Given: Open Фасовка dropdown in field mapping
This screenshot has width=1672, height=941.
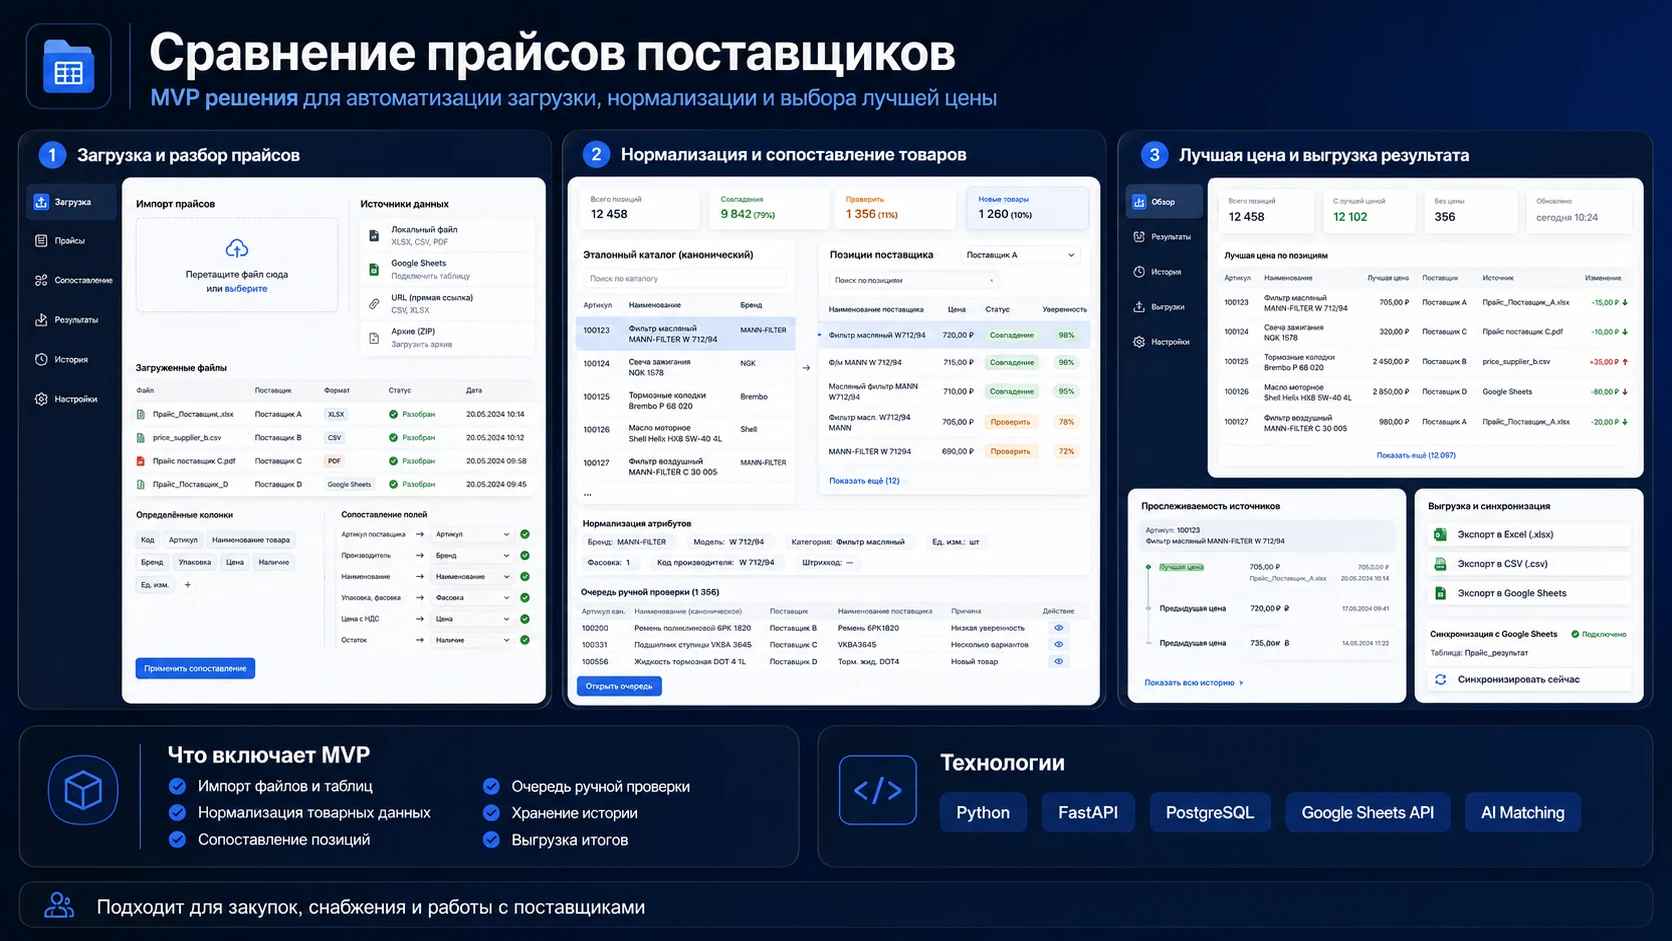Looking at the screenshot, I should (472, 598).
